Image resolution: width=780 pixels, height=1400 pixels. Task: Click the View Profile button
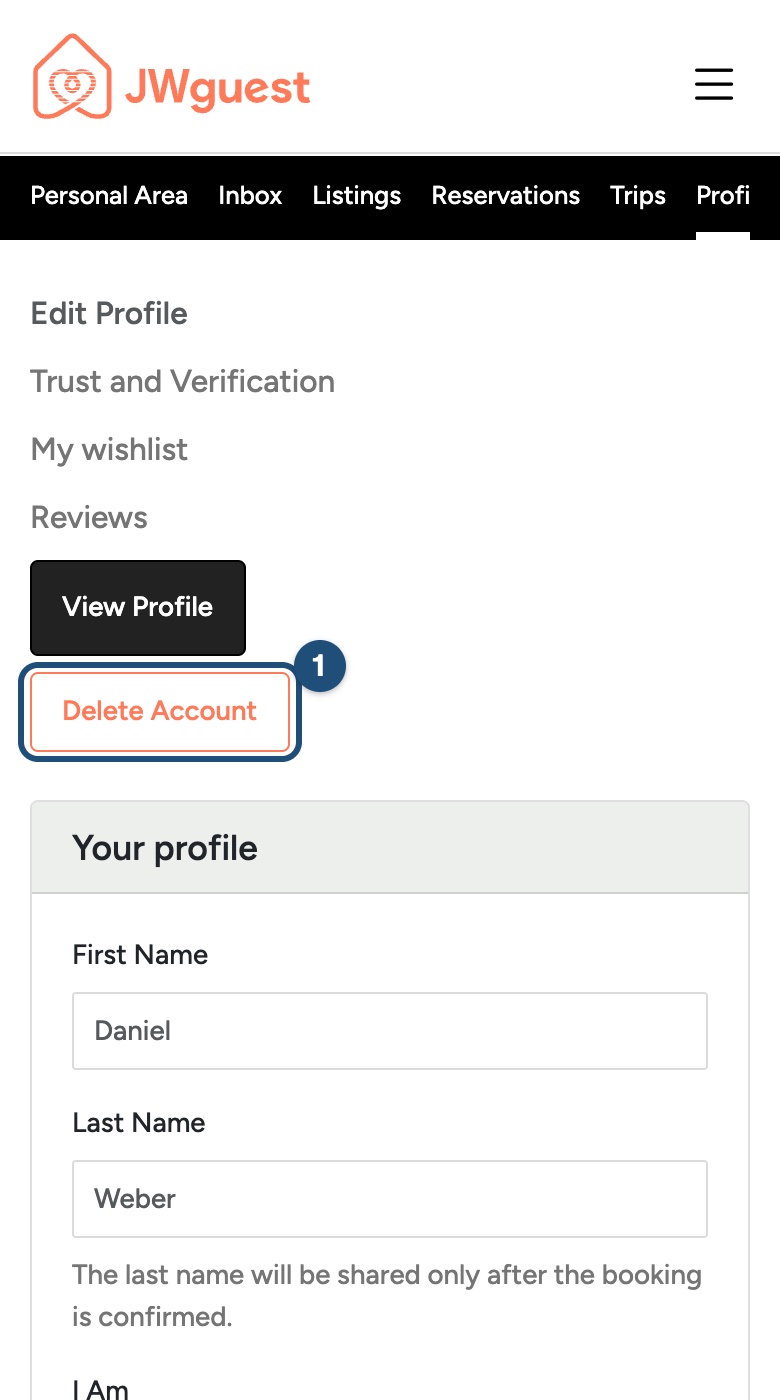(138, 608)
